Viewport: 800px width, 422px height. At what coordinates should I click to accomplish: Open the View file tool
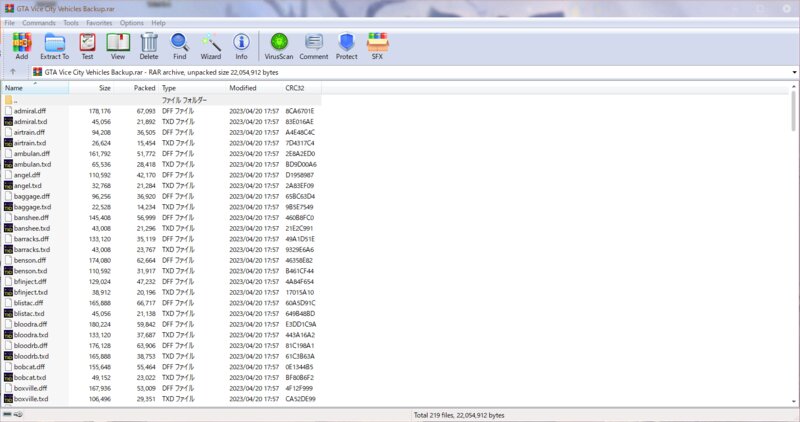(118, 46)
